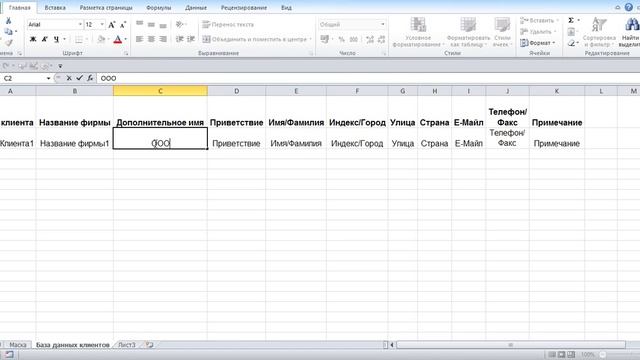Click the formula bar containing ООО
The height and width of the screenshot is (360, 640).
coord(367,78)
